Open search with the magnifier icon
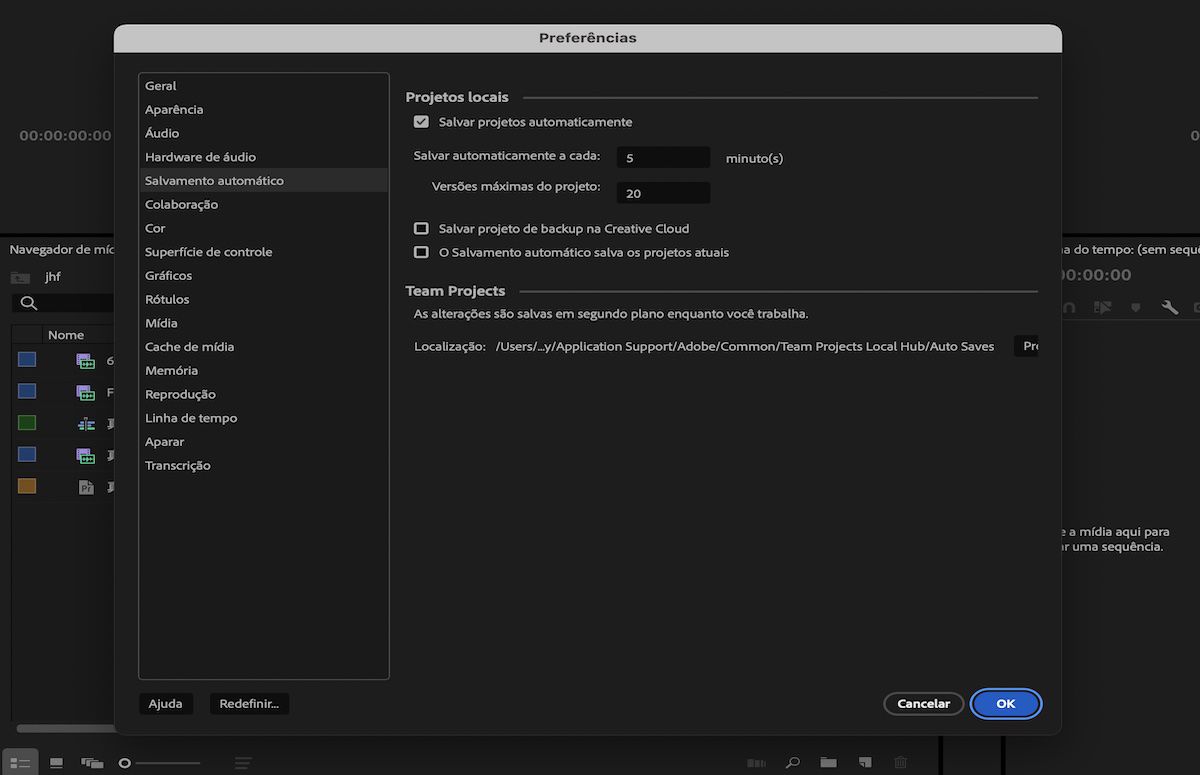This screenshot has height=775, width=1200. click(x=790, y=762)
